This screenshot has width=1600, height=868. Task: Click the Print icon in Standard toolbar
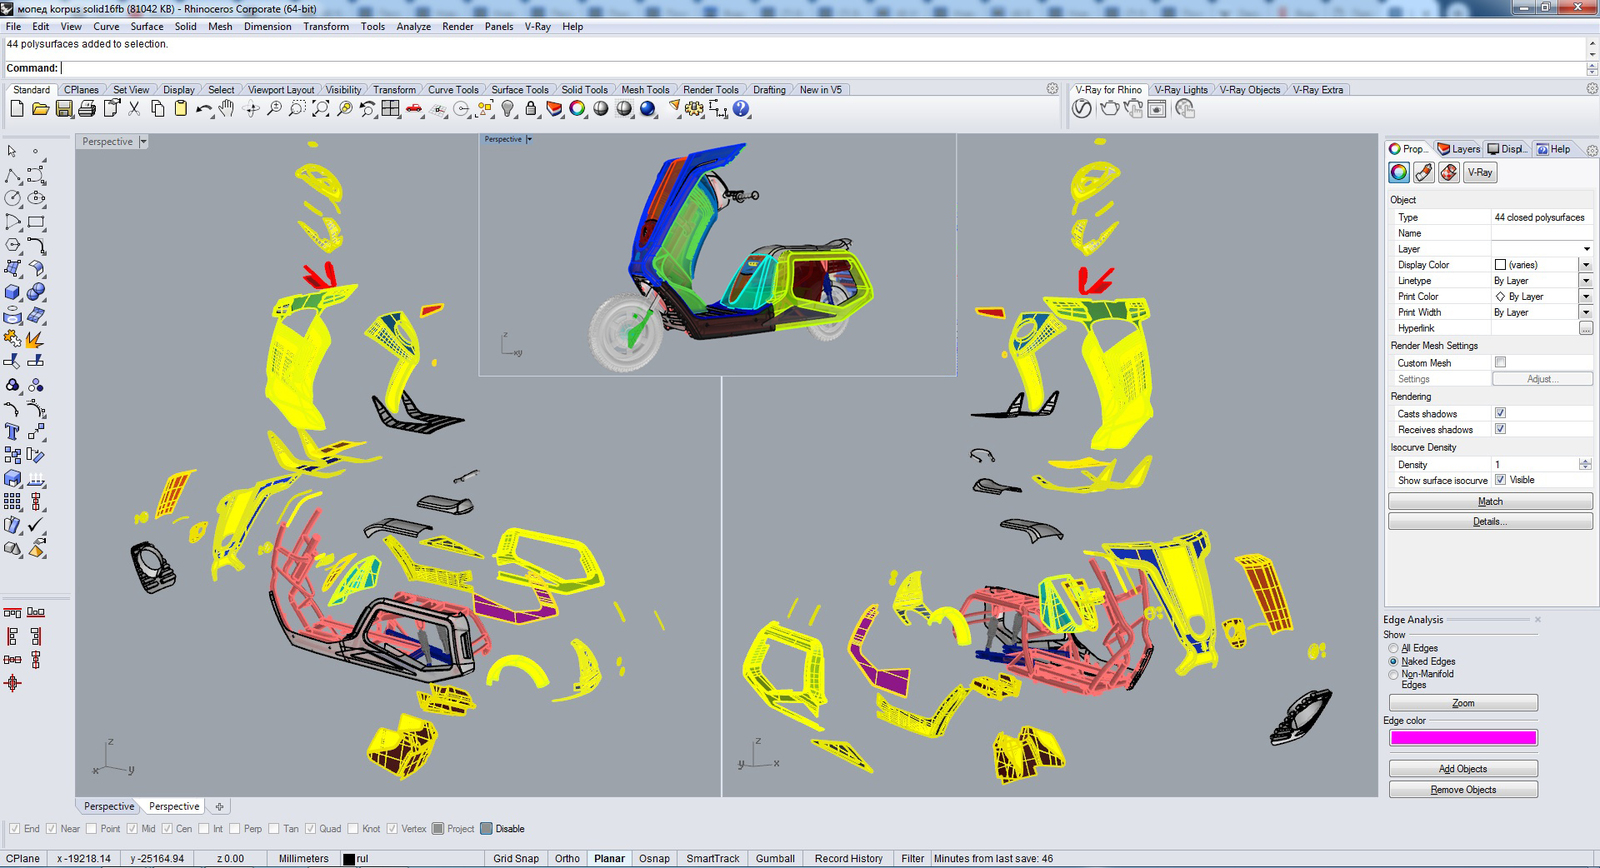tap(87, 109)
